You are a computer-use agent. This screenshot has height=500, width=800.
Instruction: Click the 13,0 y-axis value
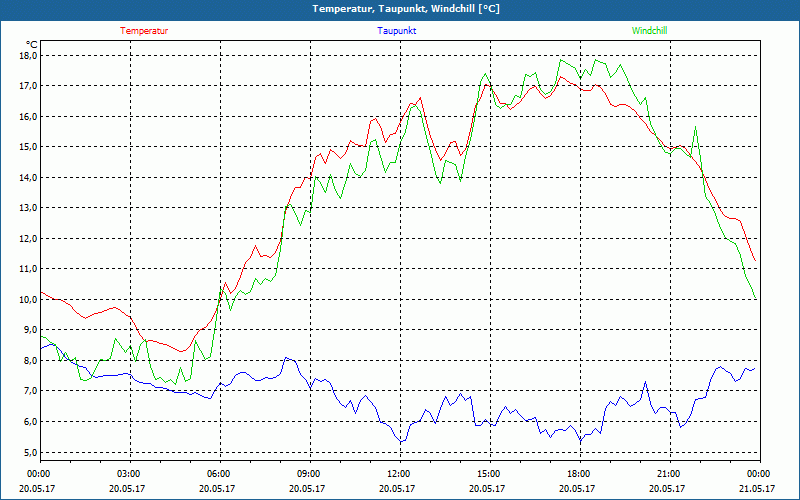28,208
